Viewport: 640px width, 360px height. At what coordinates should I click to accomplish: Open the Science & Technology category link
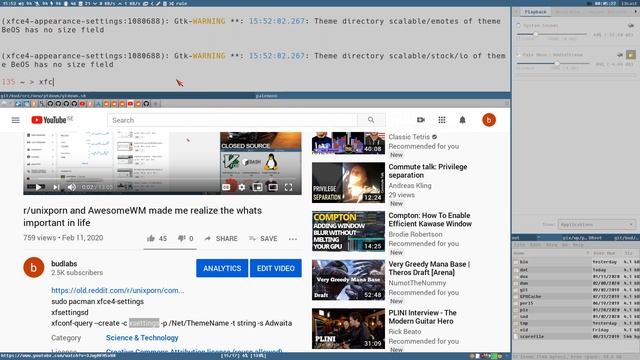tap(142, 338)
